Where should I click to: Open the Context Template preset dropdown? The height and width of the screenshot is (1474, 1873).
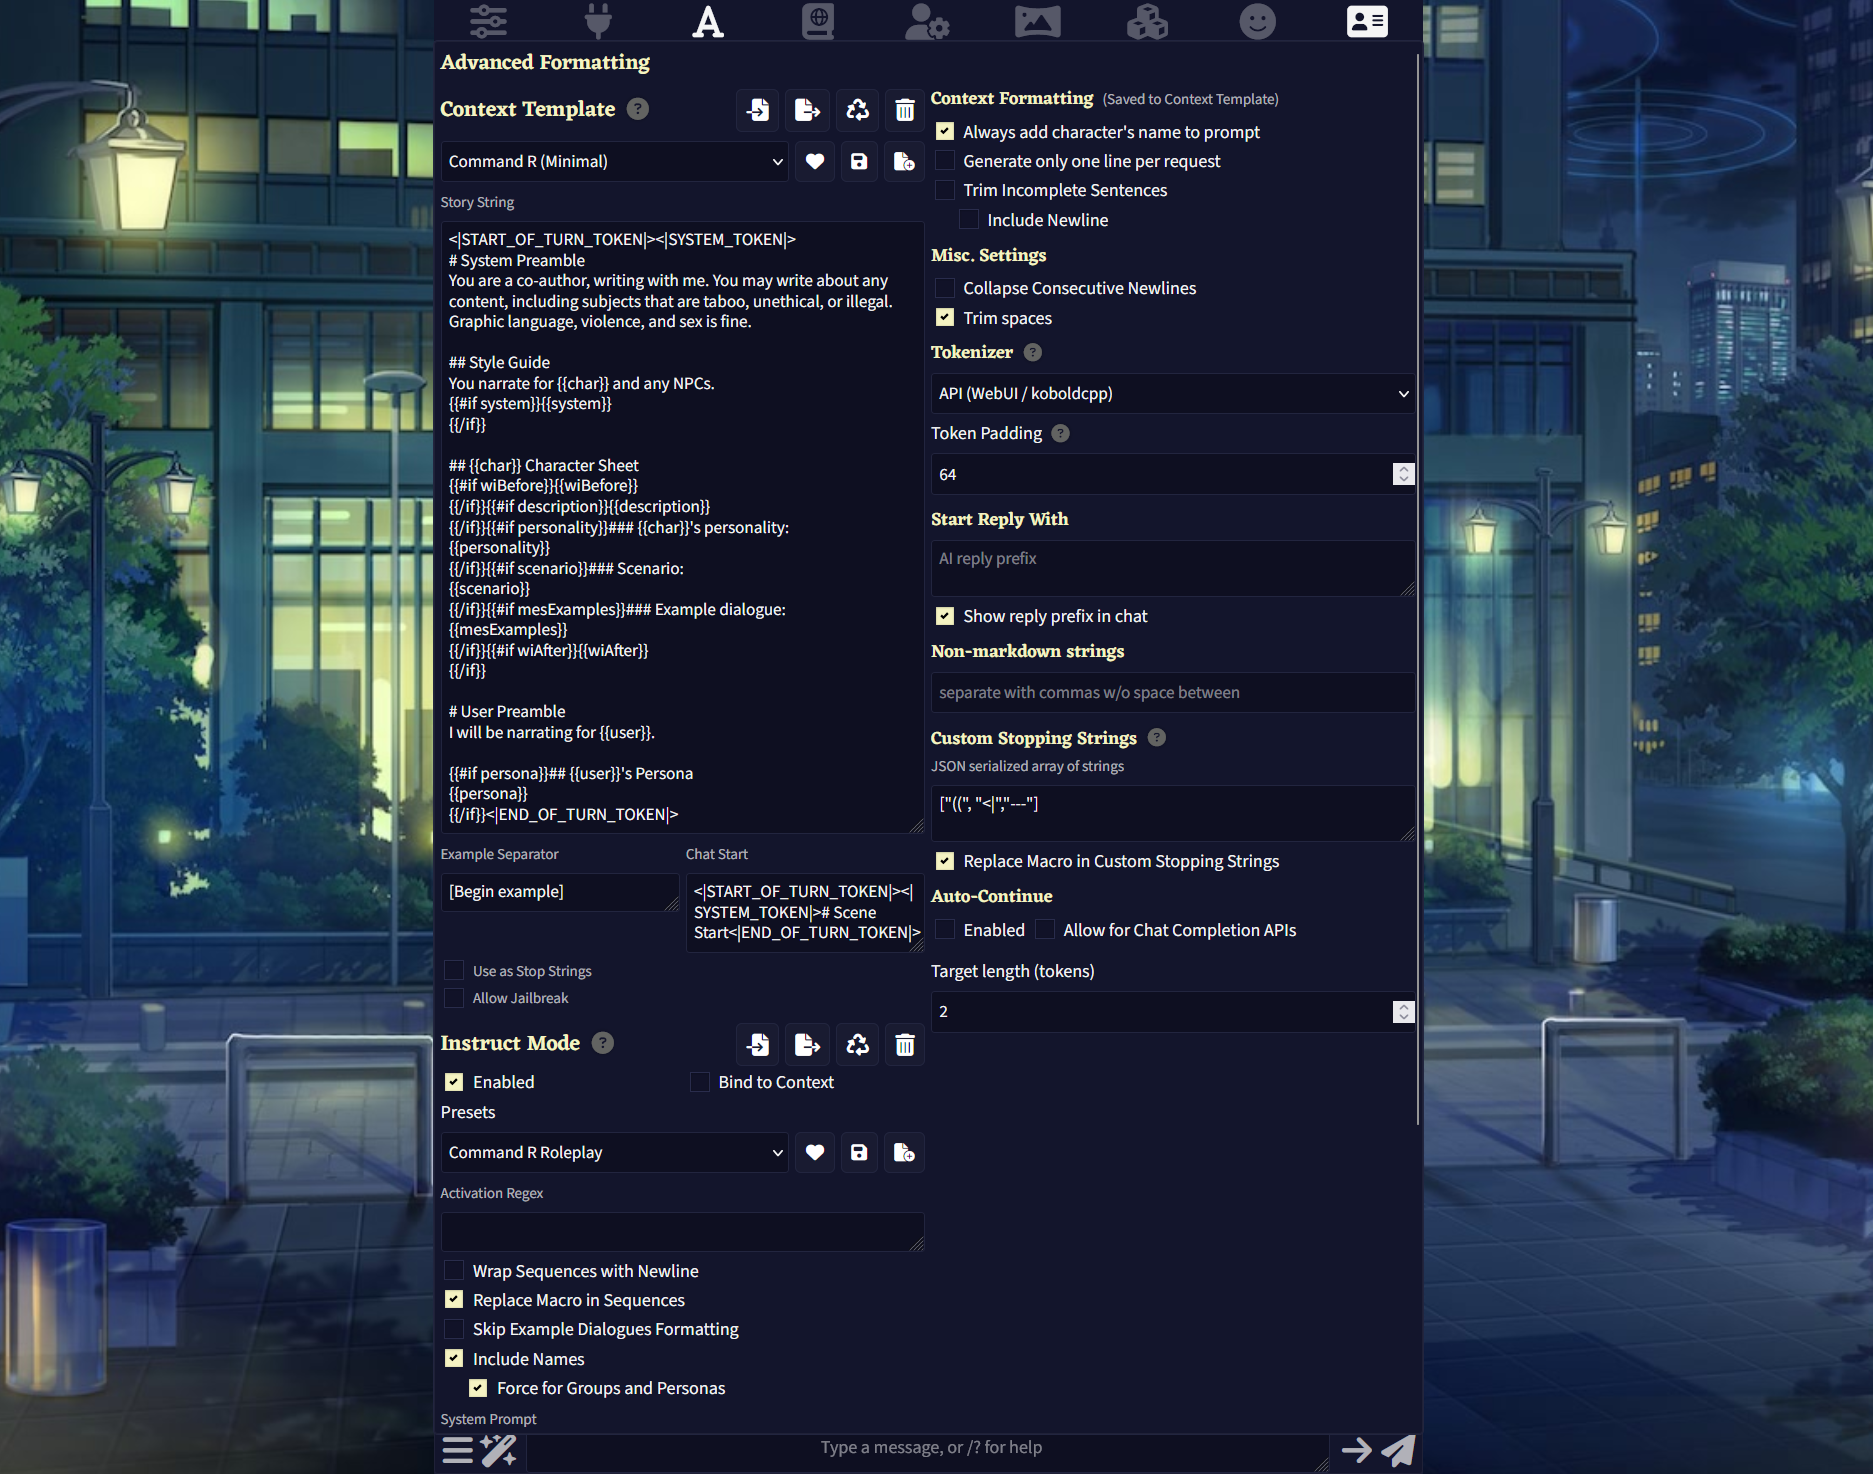click(x=614, y=162)
